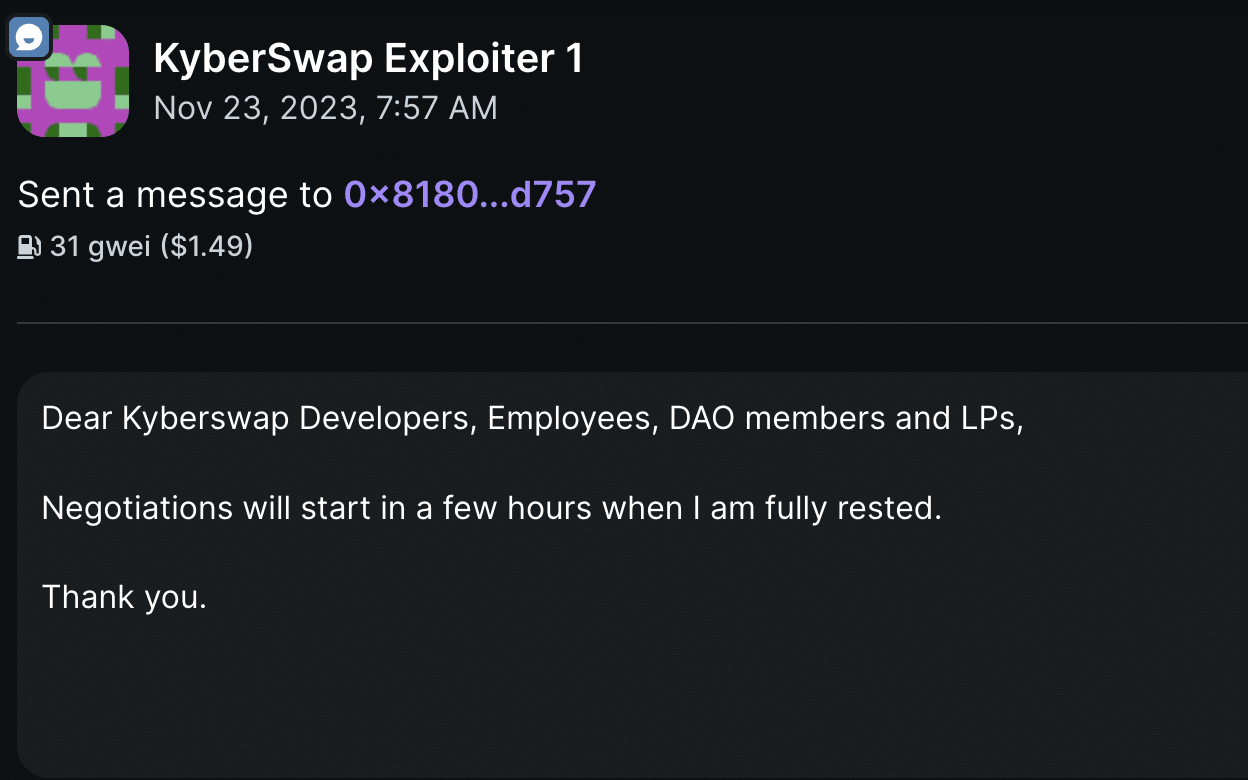Click the Thank you line in the message

123,596
